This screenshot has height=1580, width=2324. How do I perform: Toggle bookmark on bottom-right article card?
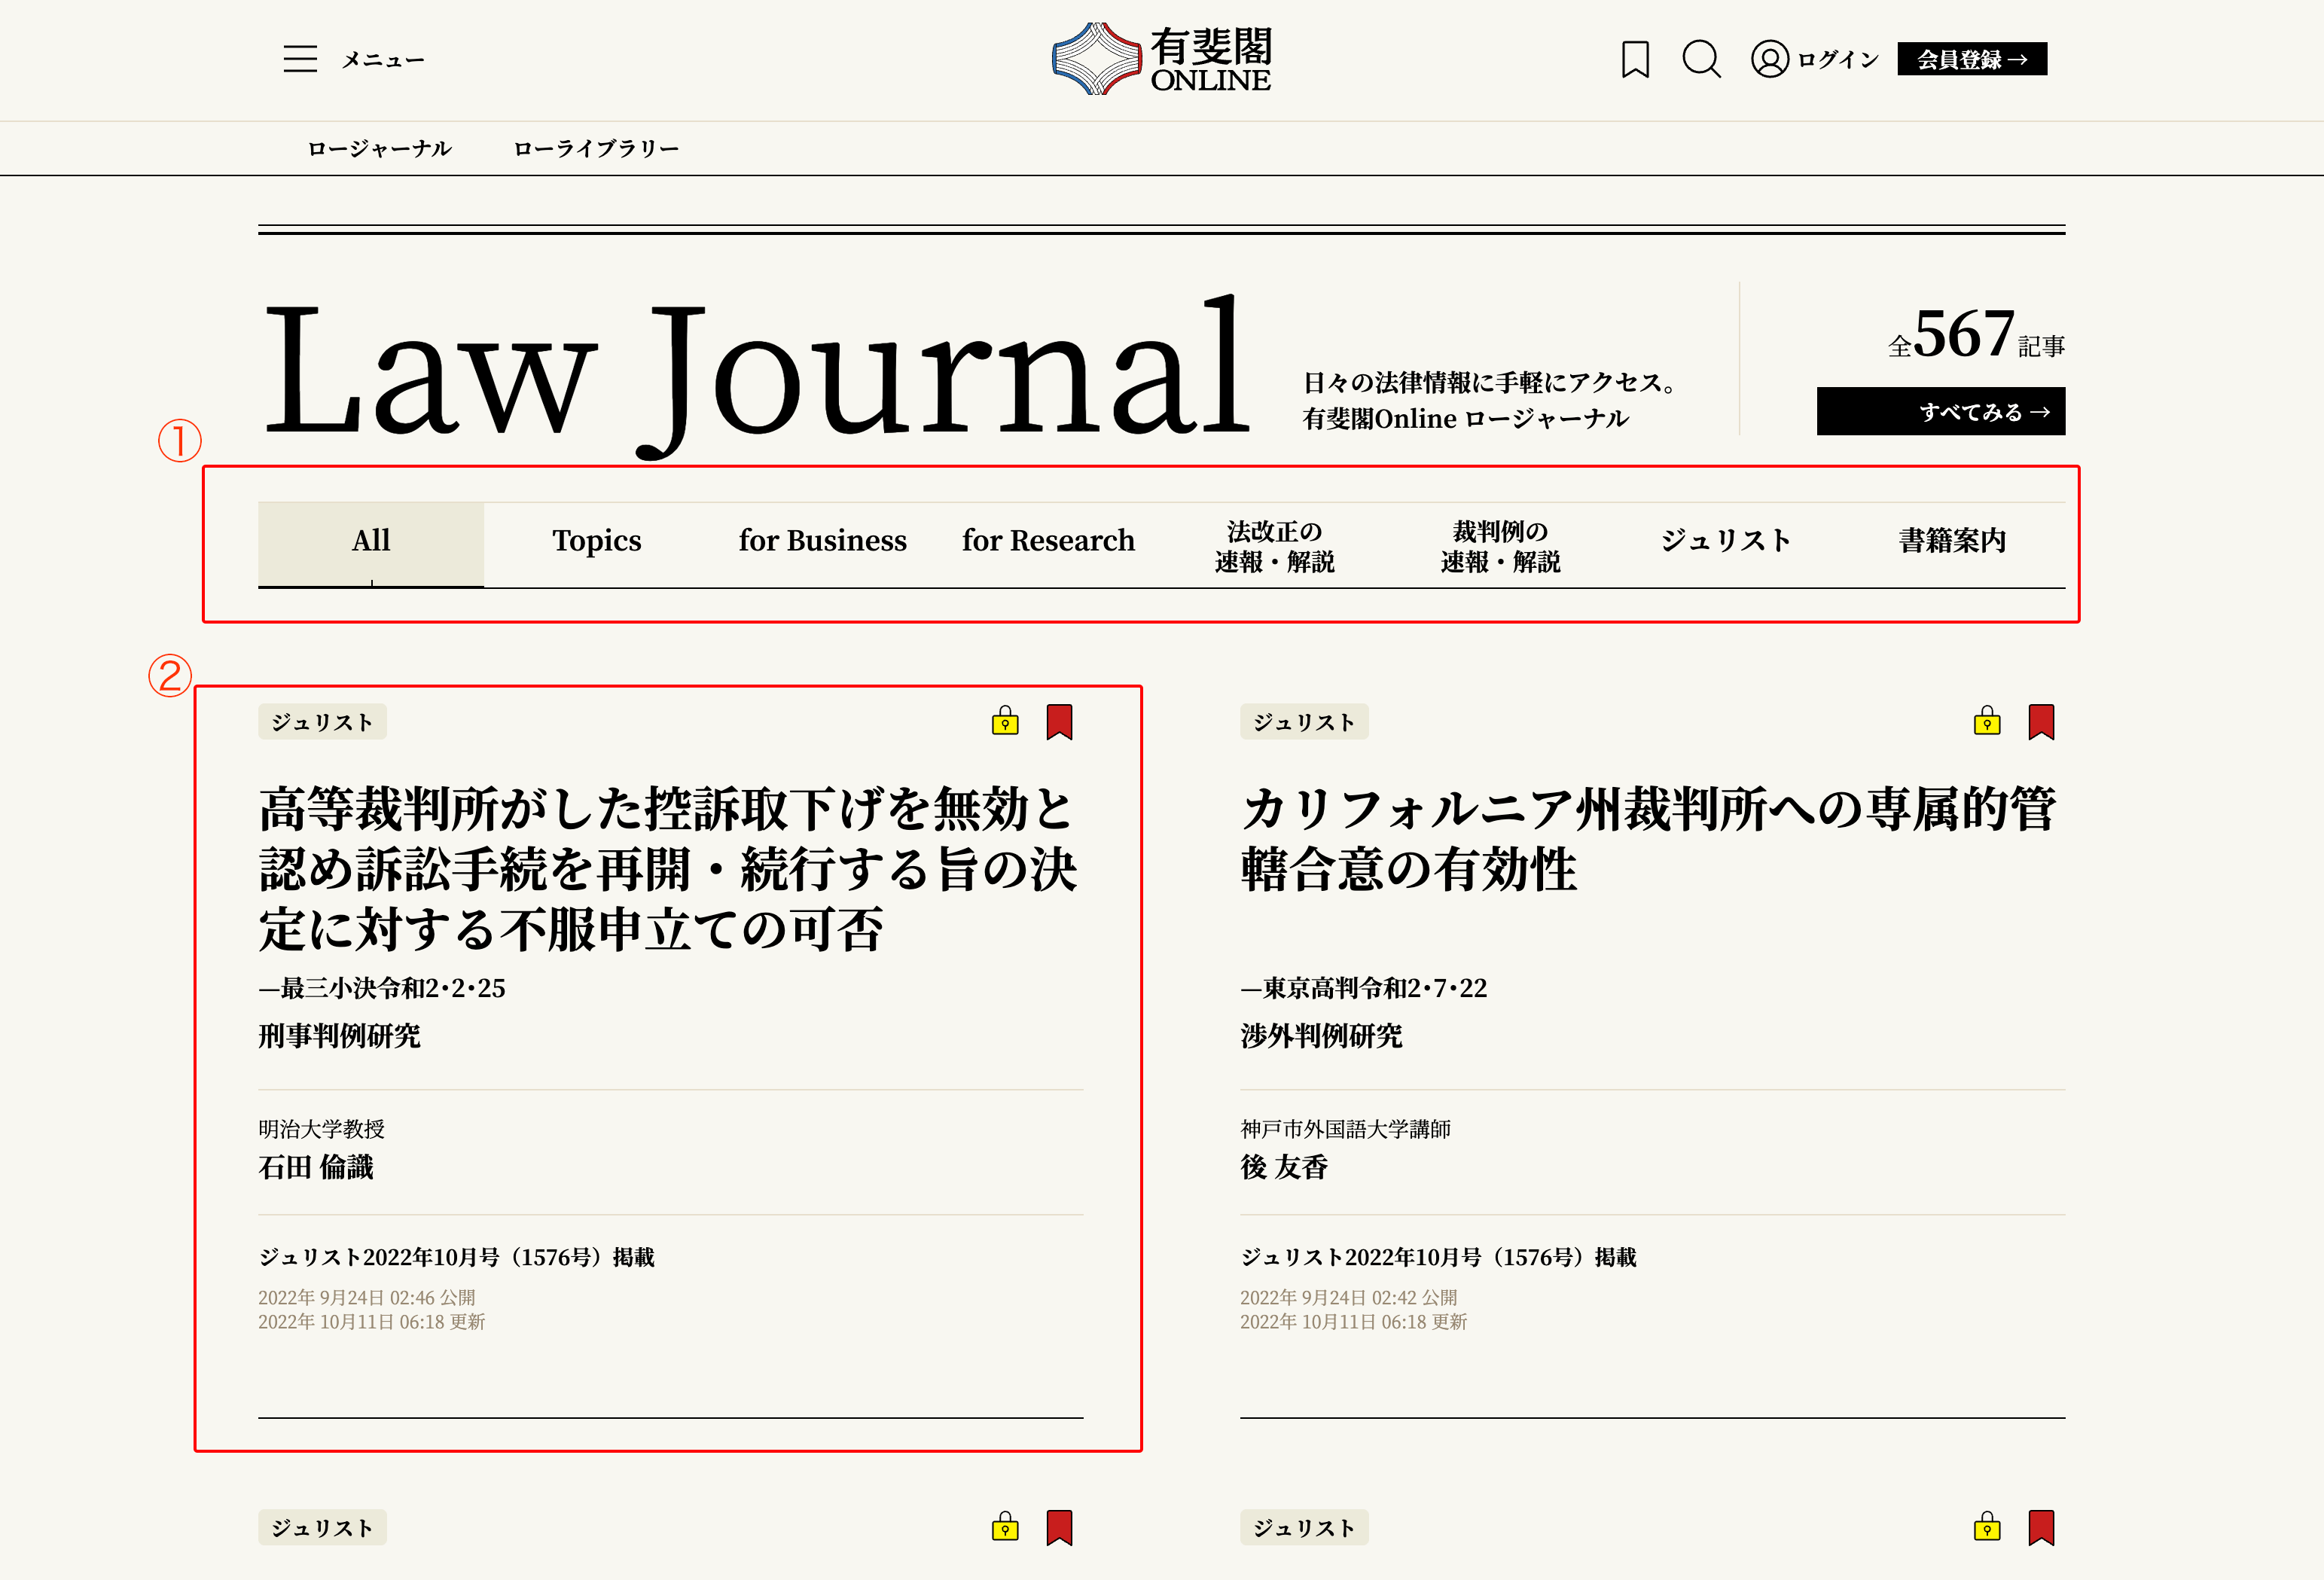[x=2041, y=1527]
